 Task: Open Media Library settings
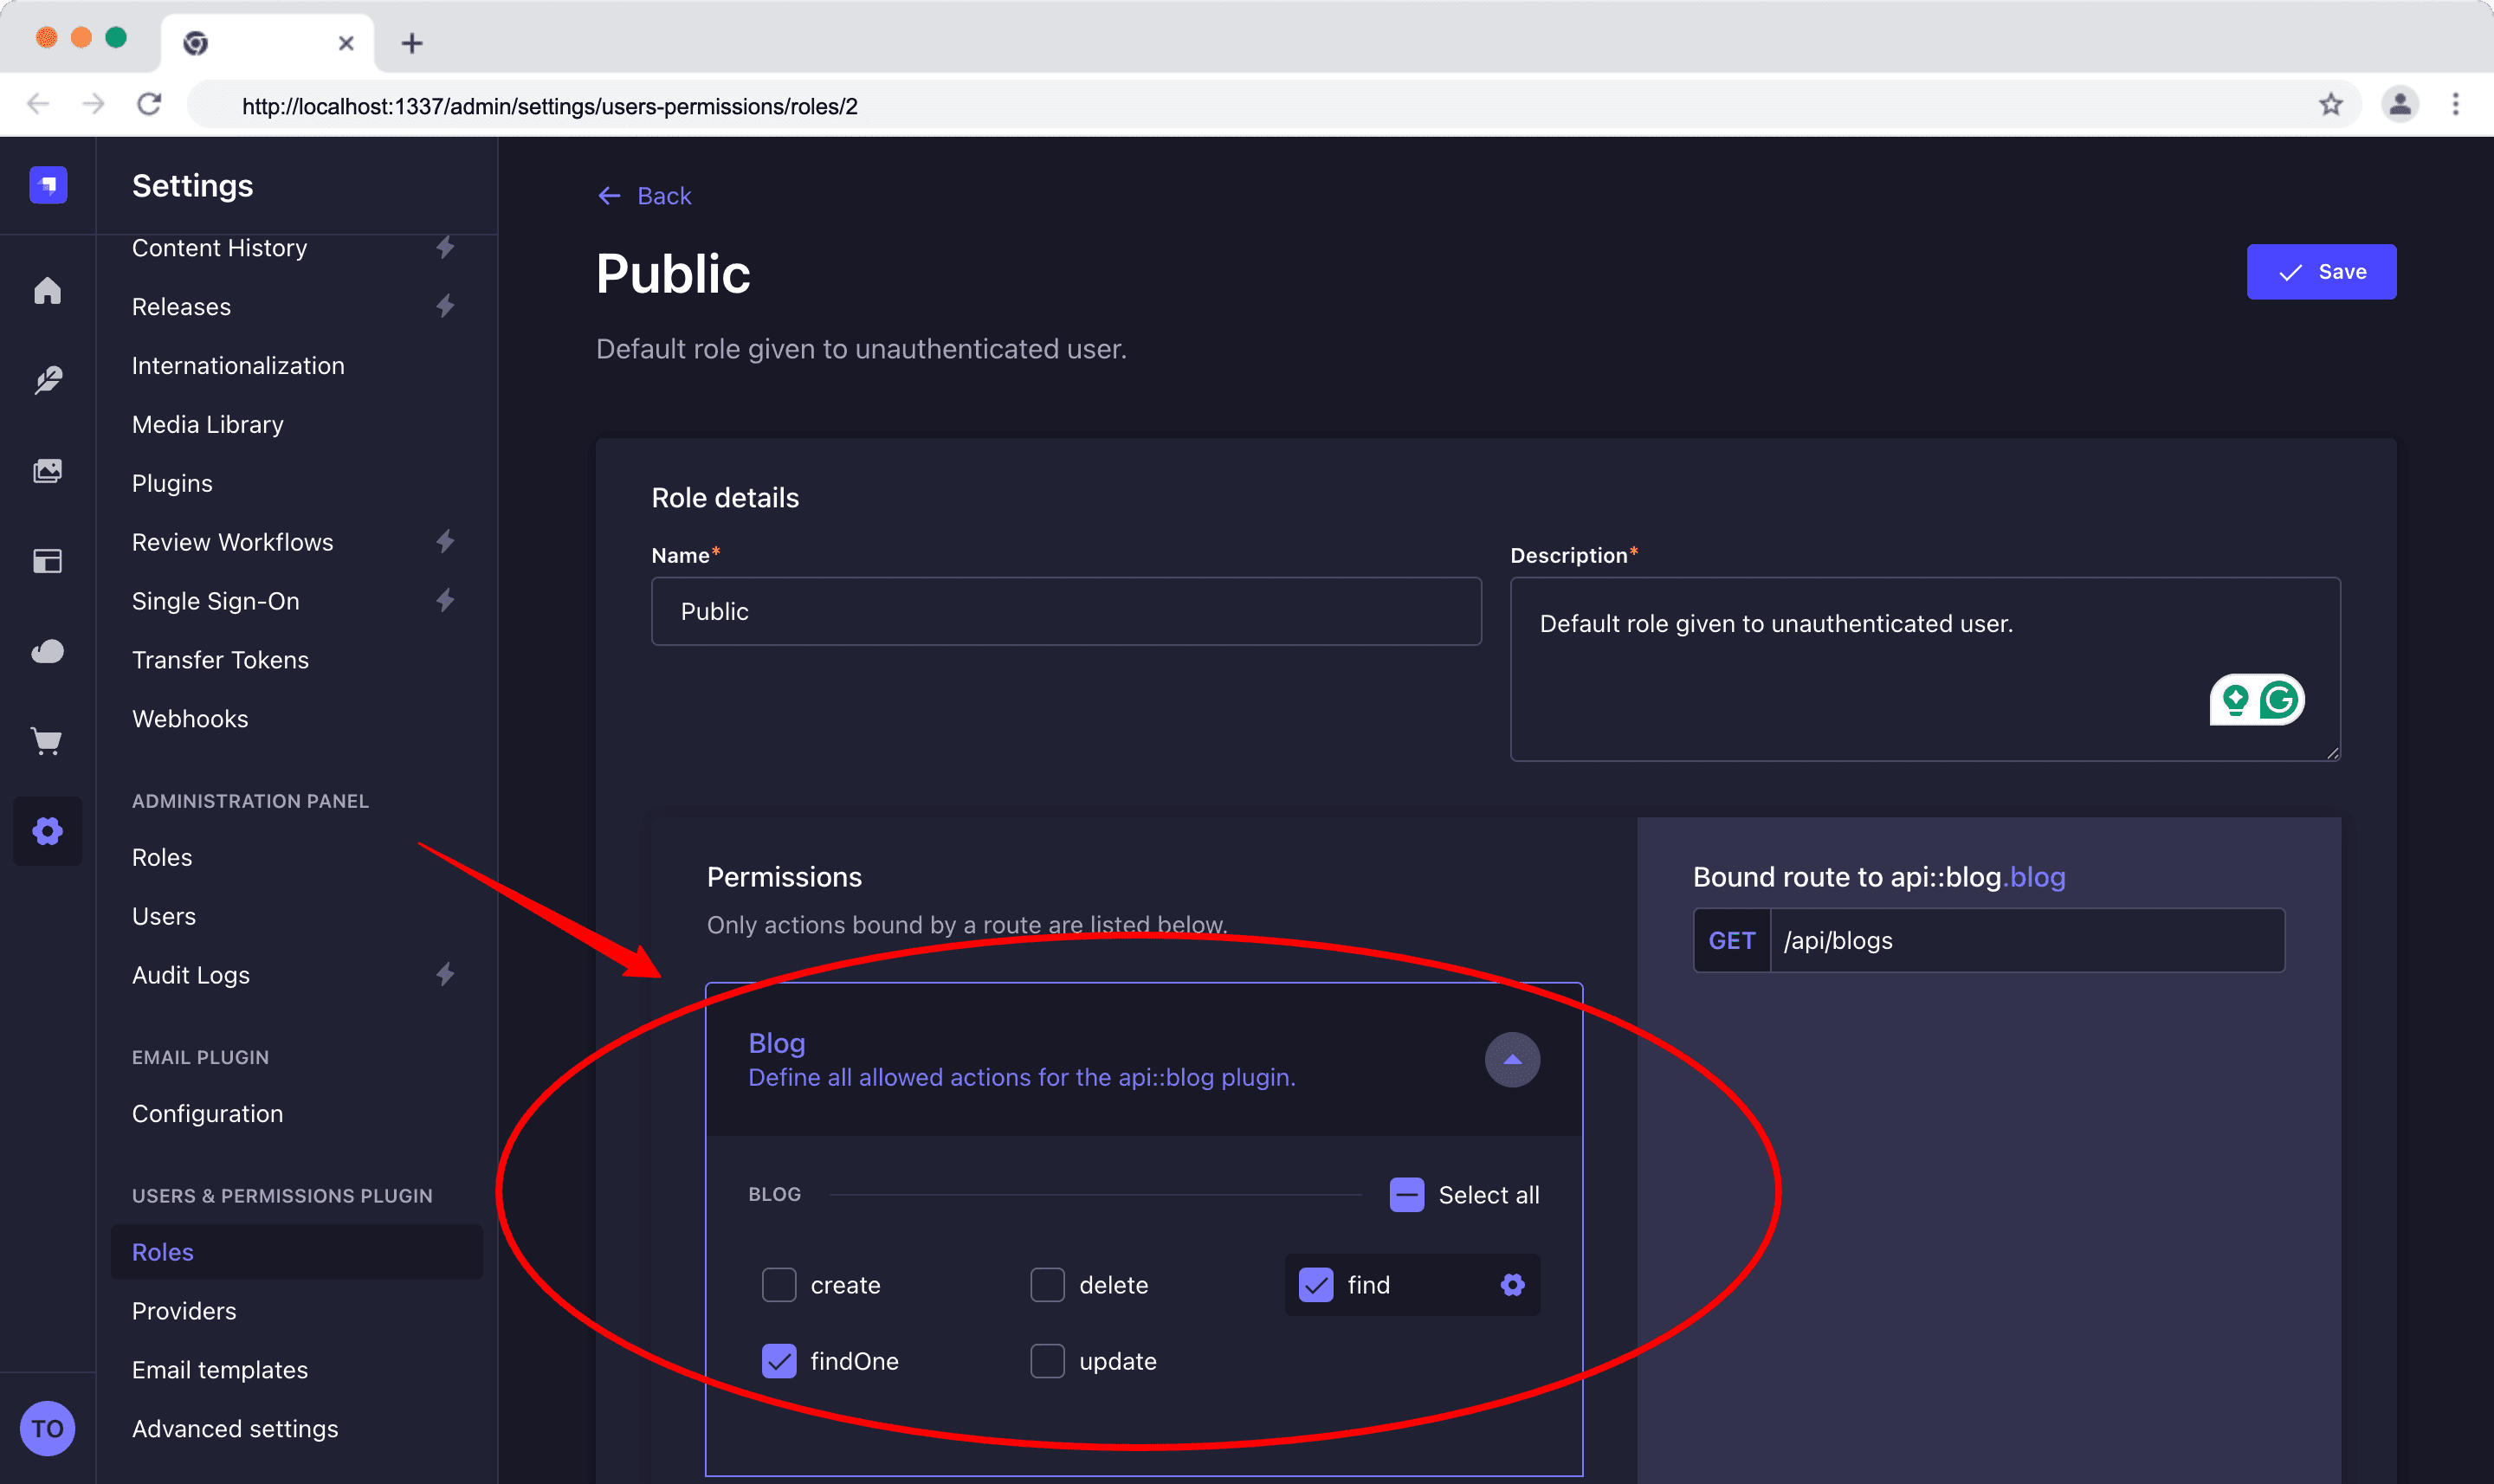tap(208, 425)
